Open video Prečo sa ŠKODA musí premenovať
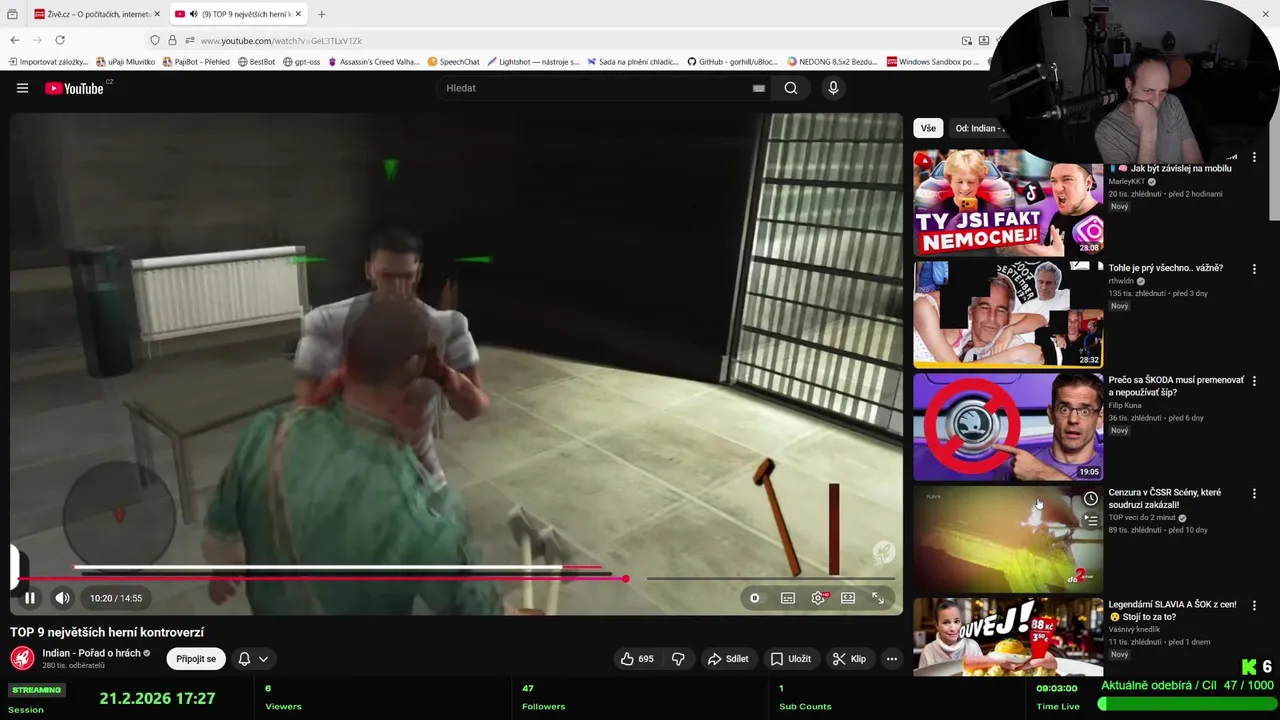Screen dimensions: 1280x720 pos(1176,386)
